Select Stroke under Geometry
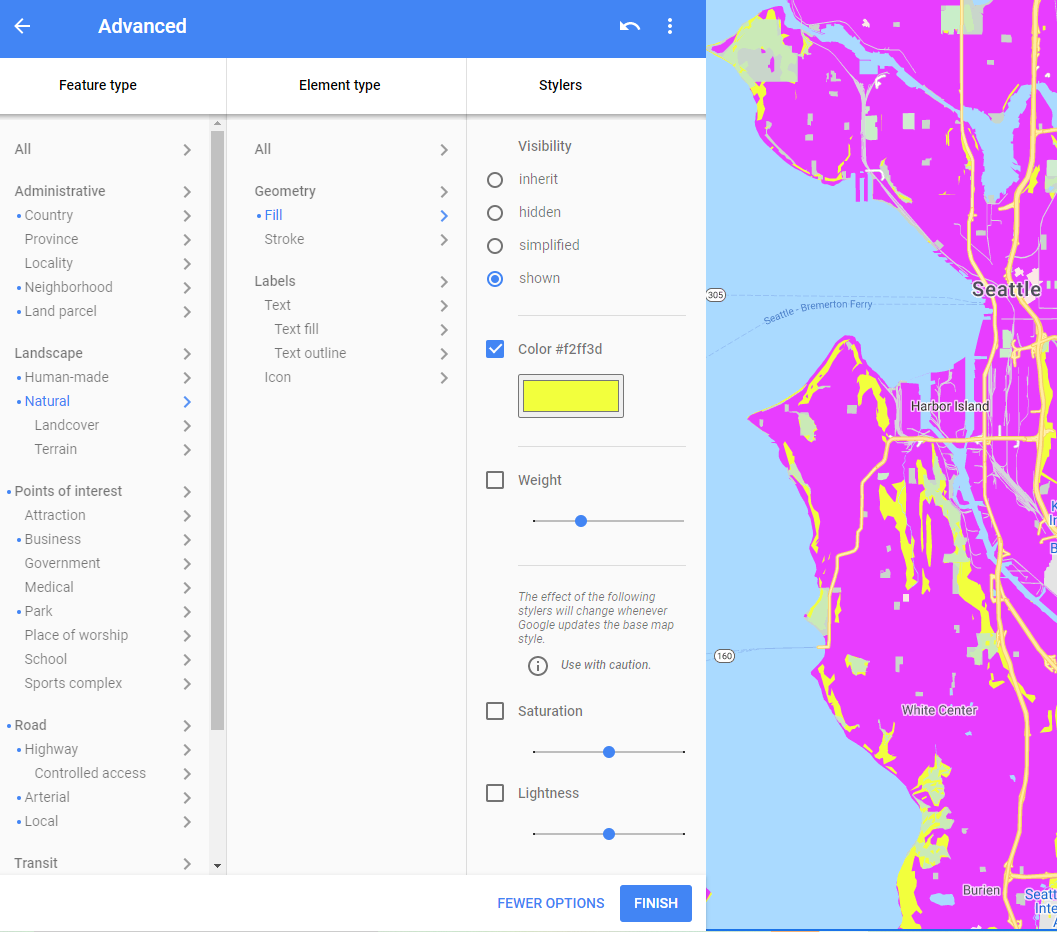 coord(284,240)
